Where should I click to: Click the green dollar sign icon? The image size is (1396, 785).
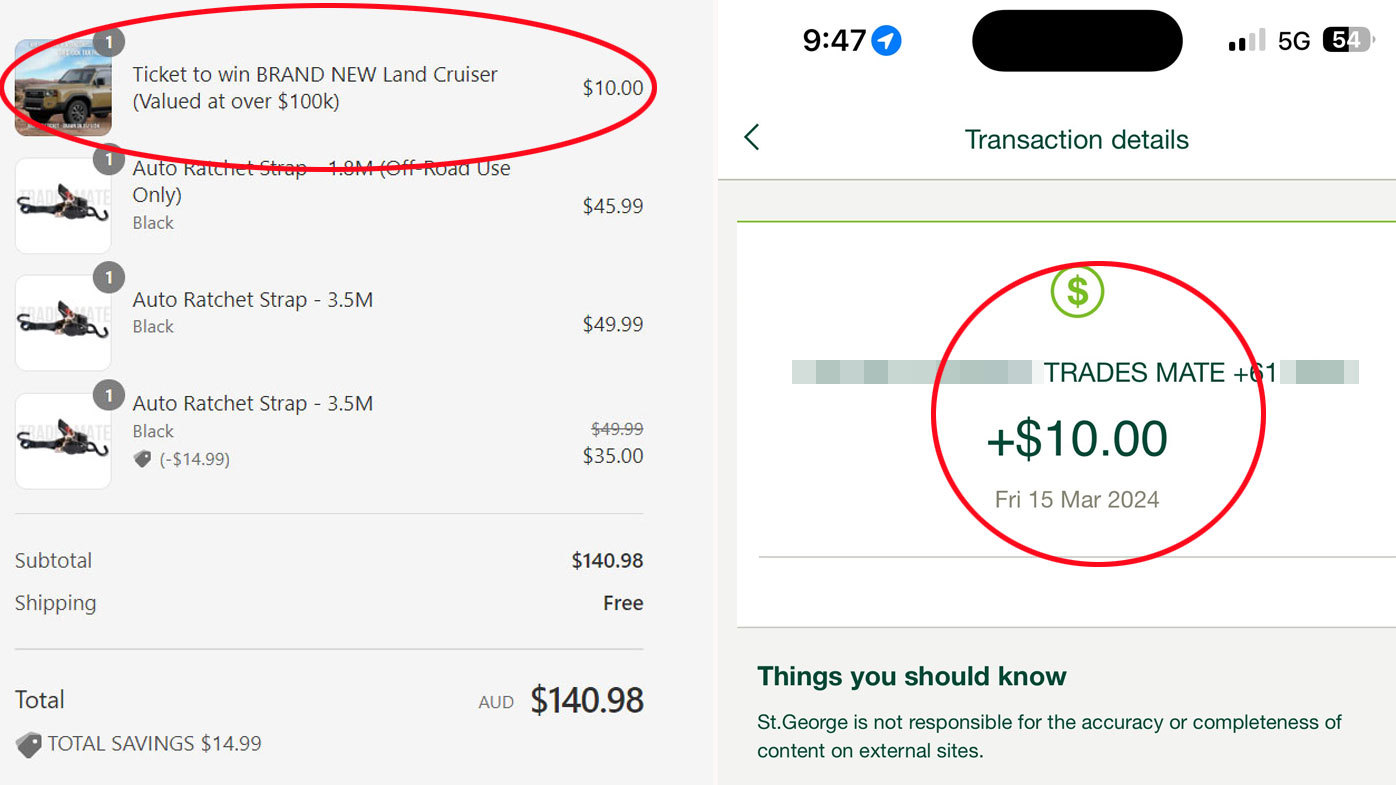pyautogui.click(x=1077, y=291)
